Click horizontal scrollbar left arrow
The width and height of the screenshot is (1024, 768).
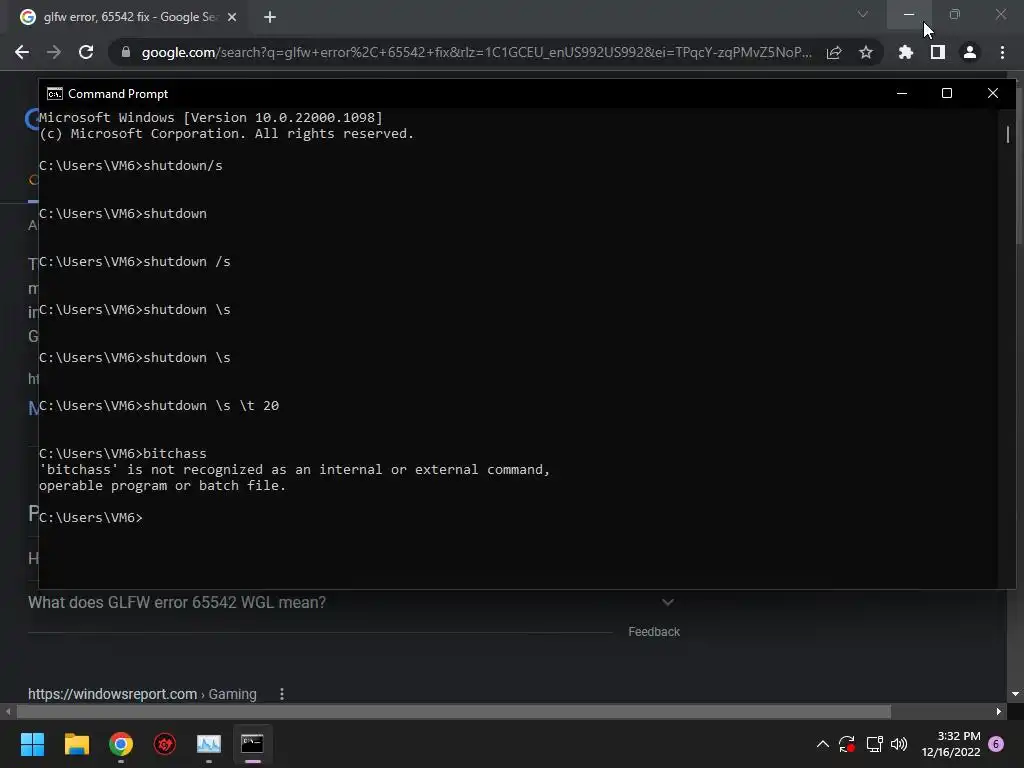pos(8,711)
